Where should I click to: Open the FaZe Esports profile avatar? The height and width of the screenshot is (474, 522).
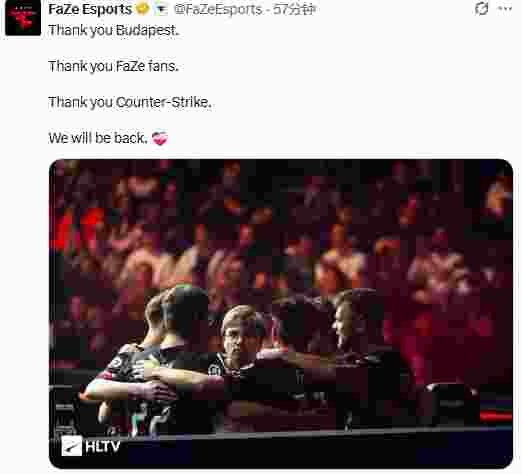23,18
